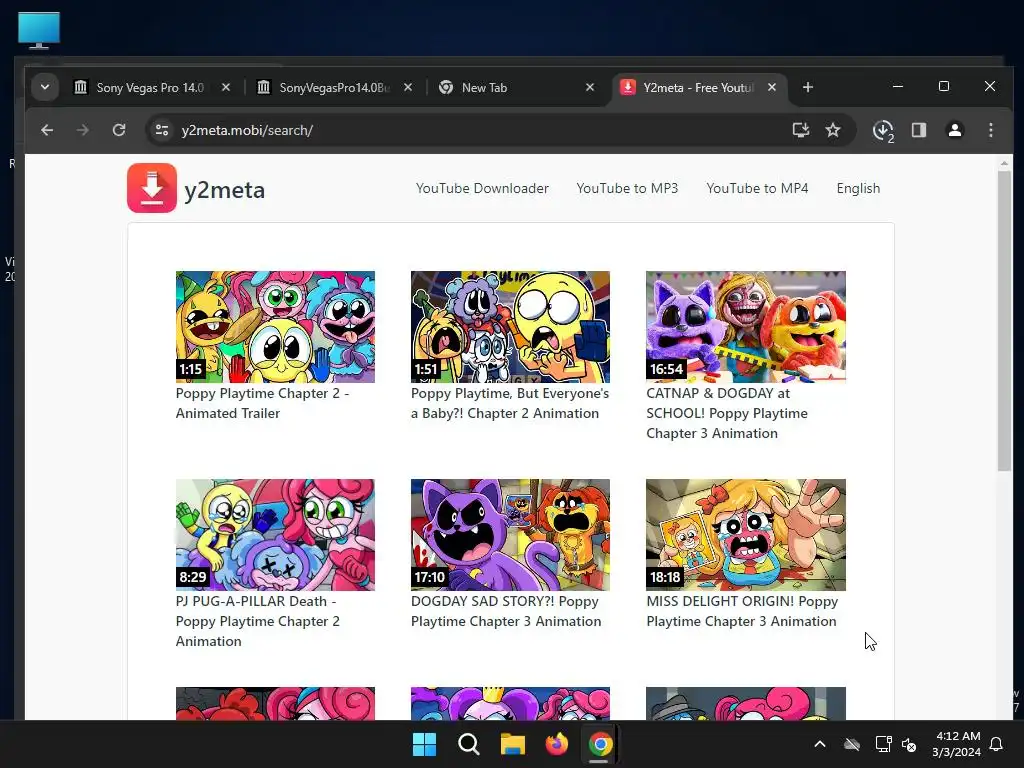Close the SonyVegasPro14.0Bu tab
The image size is (1024, 768).
point(408,87)
